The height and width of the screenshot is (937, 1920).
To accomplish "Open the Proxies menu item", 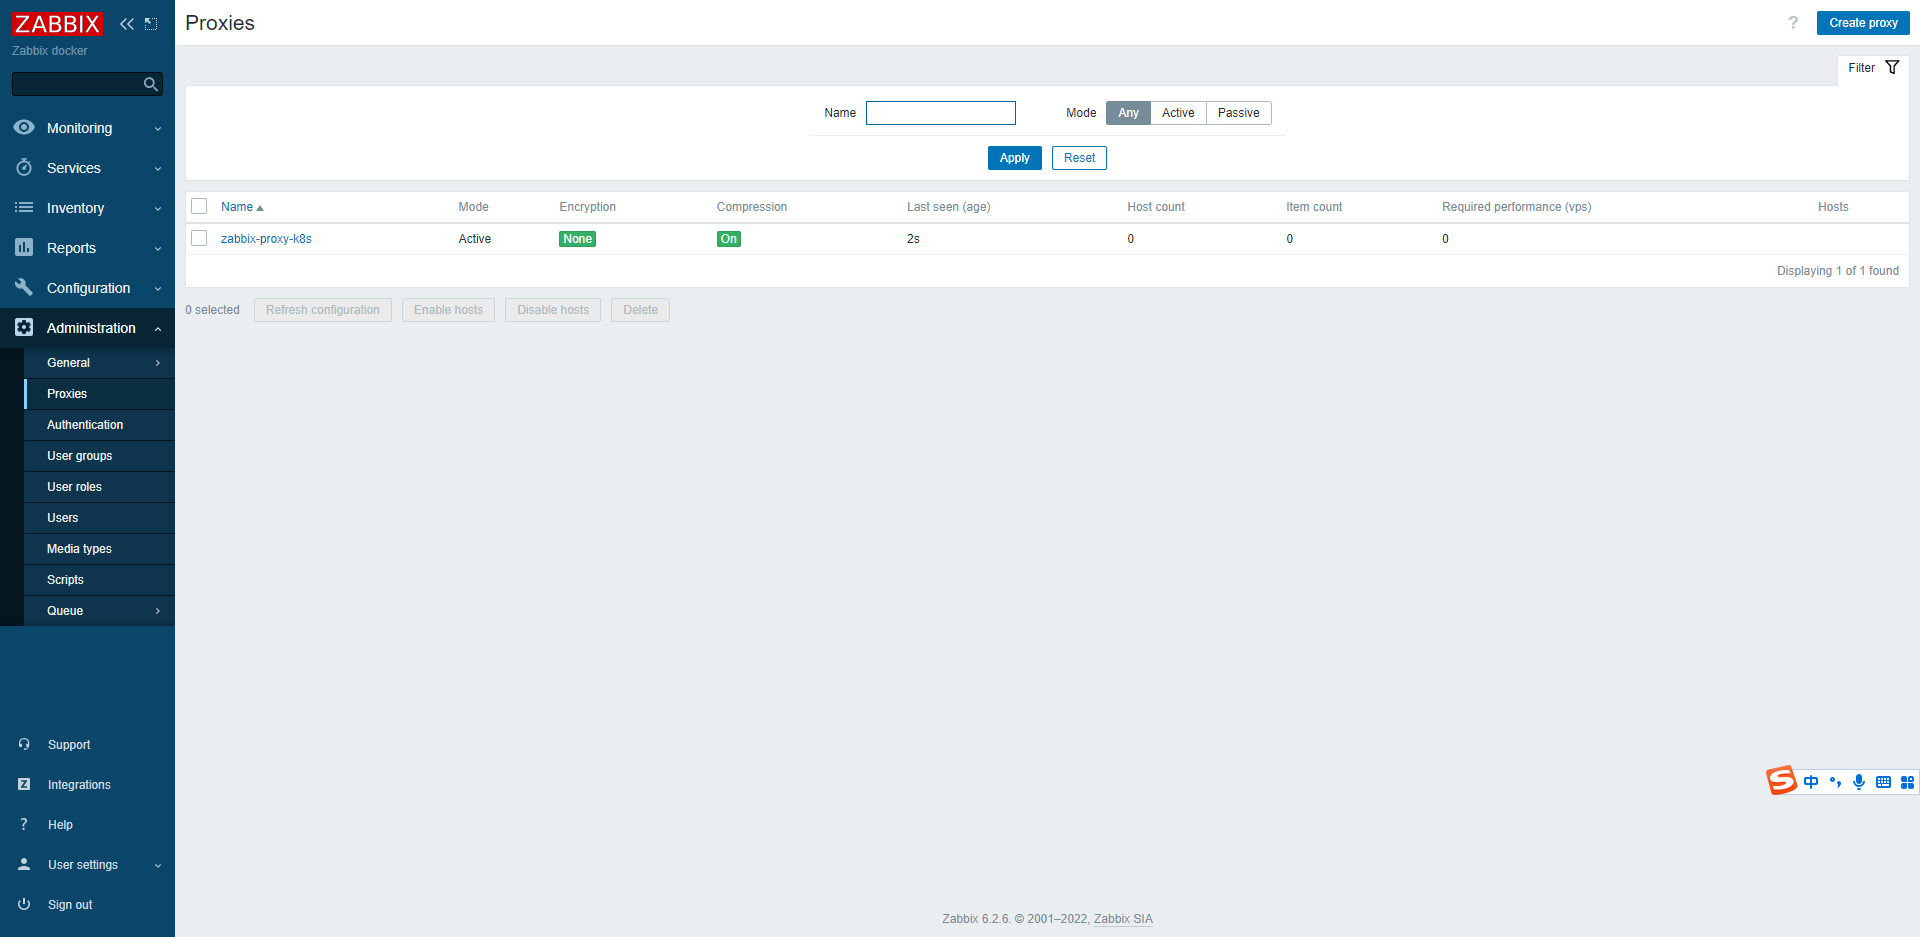I will click(99, 394).
